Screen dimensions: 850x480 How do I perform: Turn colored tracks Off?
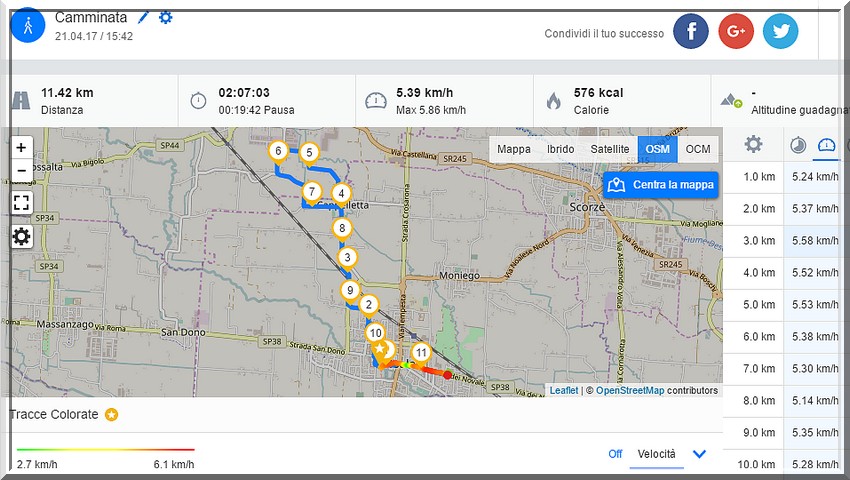pos(615,454)
